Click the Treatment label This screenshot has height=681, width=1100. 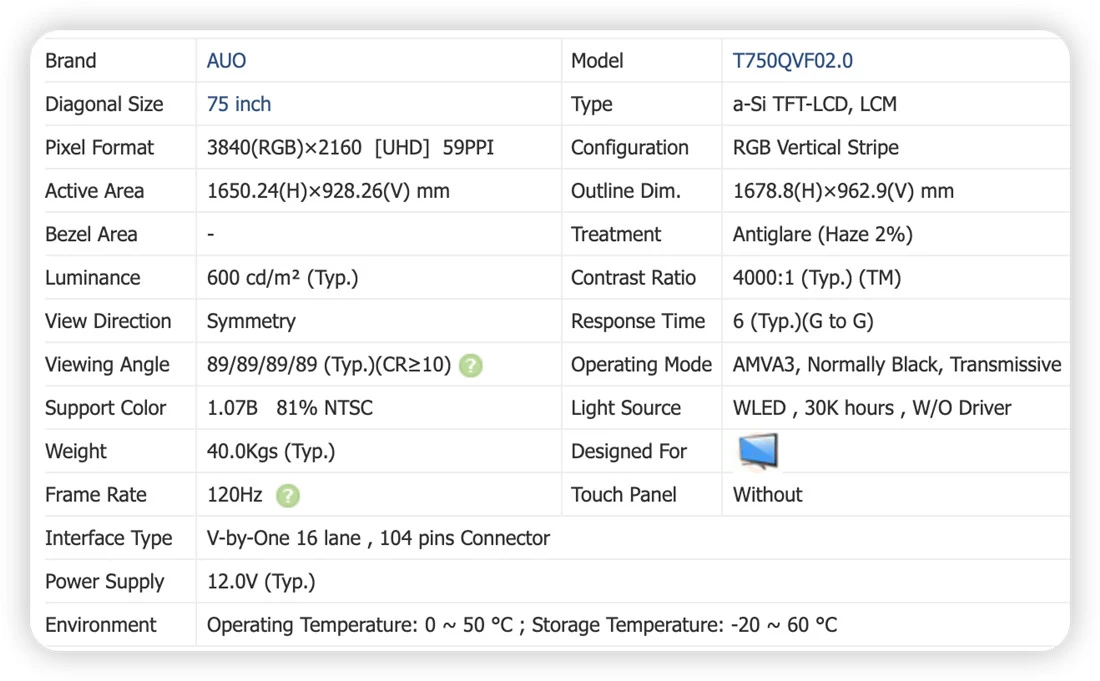tap(616, 235)
